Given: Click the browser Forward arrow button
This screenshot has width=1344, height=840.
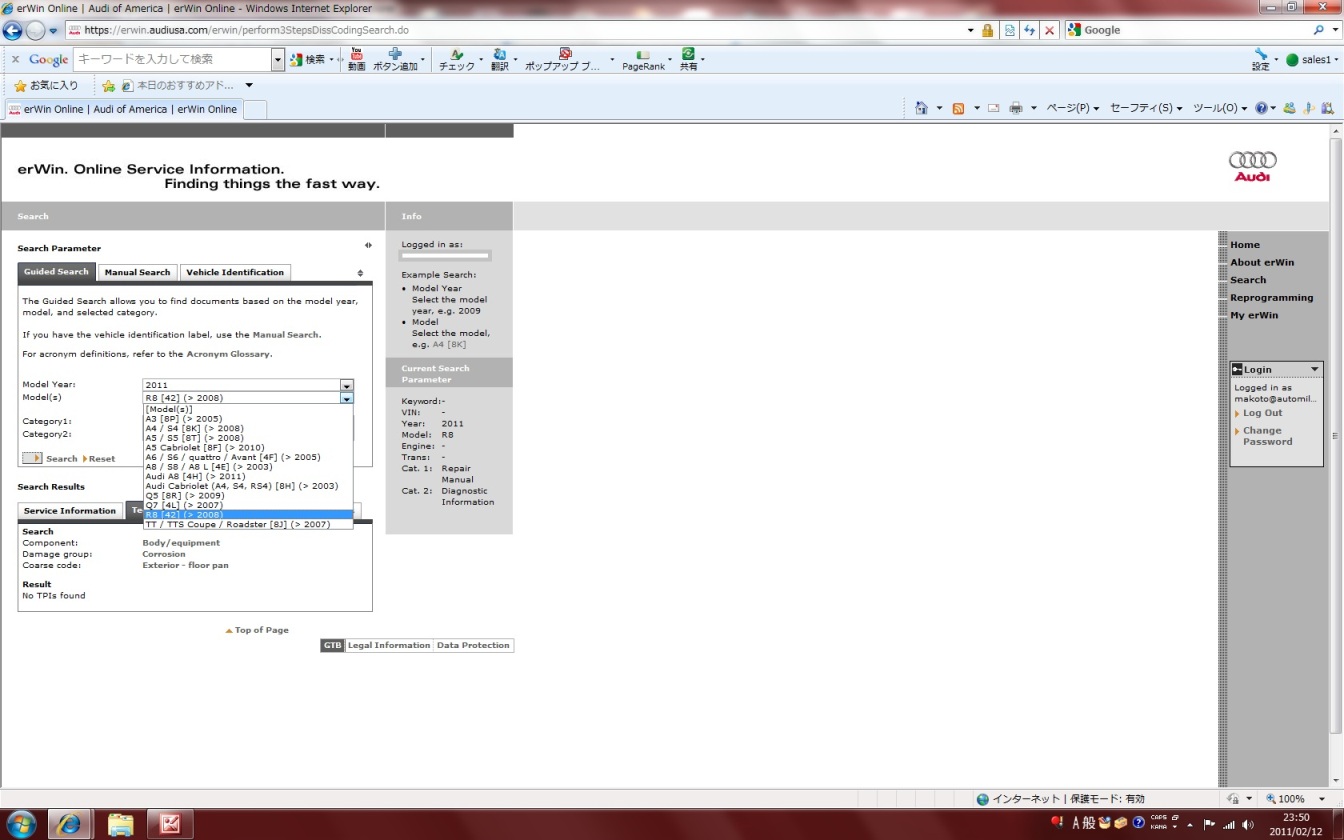Looking at the screenshot, I should [35, 30].
